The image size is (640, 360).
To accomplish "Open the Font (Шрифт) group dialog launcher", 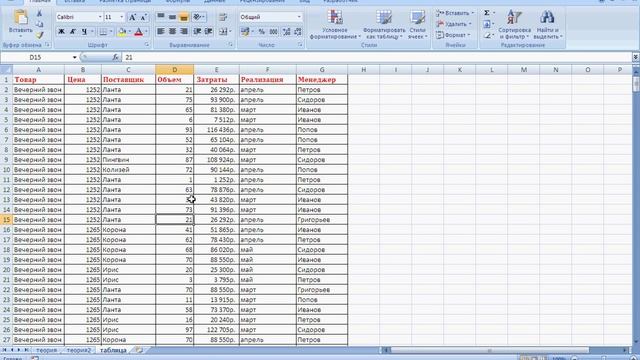I will pos(147,45).
